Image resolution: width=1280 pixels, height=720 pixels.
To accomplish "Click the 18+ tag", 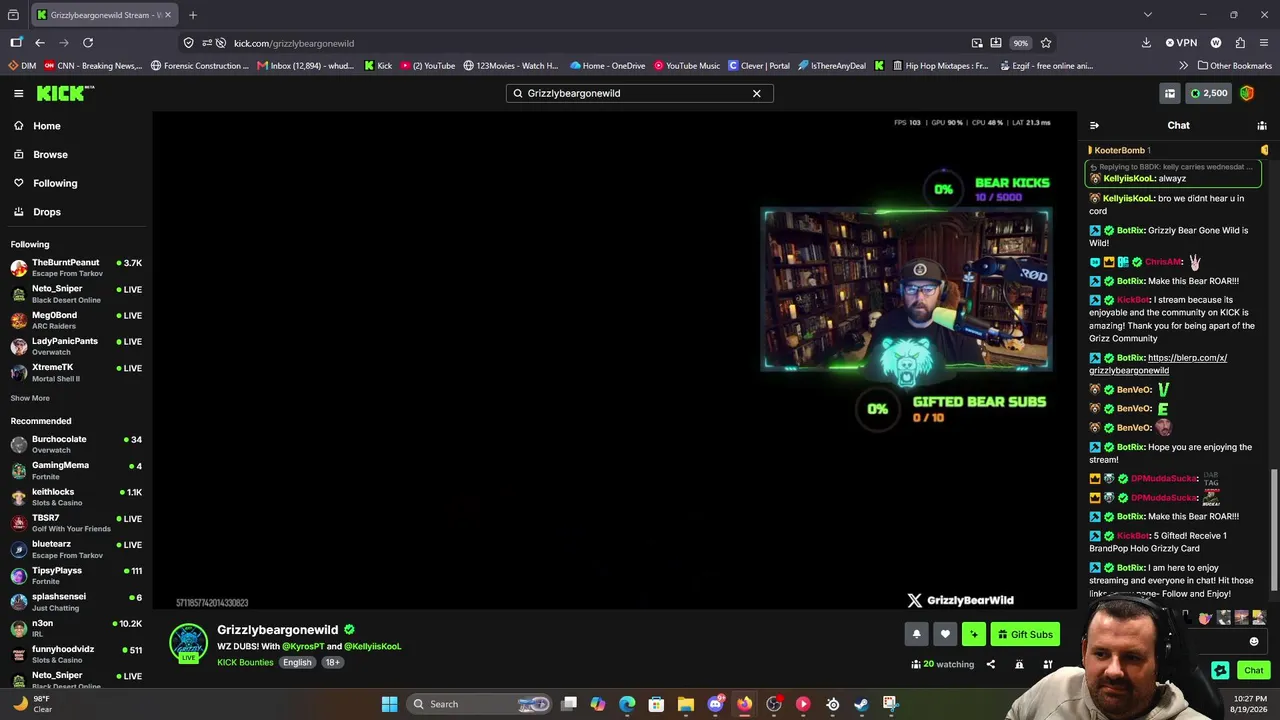I will pyautogui.click(x=333, y=662).
